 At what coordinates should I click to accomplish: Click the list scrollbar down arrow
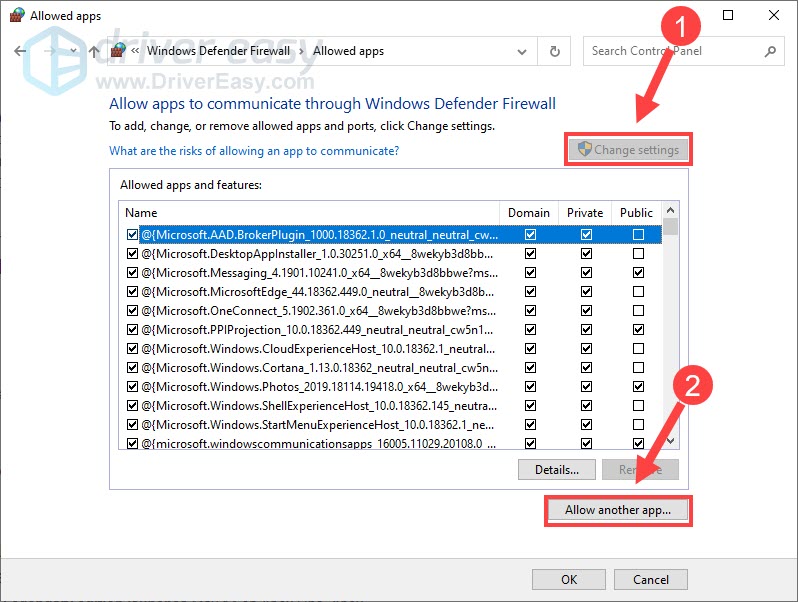pyautogui.click(x=670, y=441)
